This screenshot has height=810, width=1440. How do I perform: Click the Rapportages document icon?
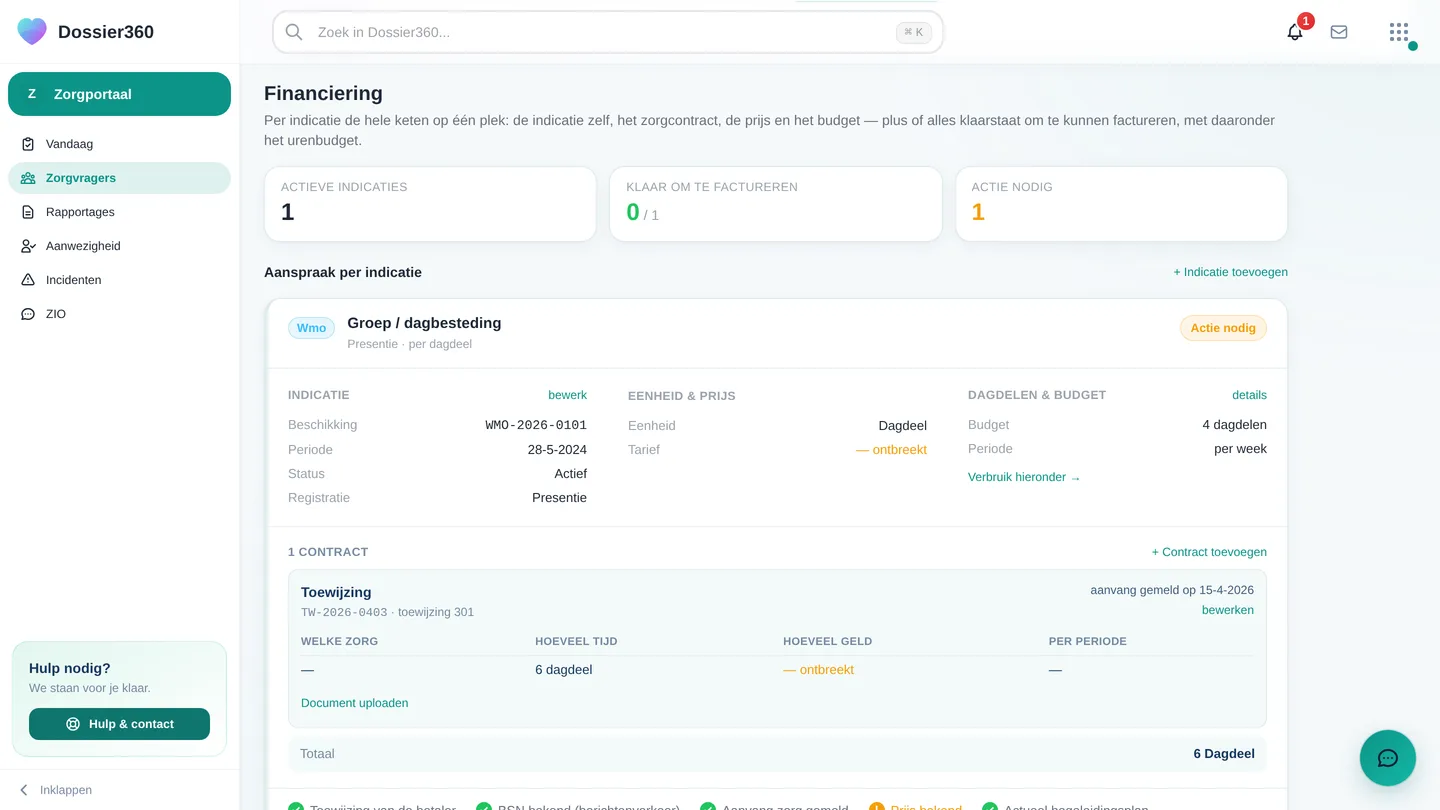coord(28,212)
